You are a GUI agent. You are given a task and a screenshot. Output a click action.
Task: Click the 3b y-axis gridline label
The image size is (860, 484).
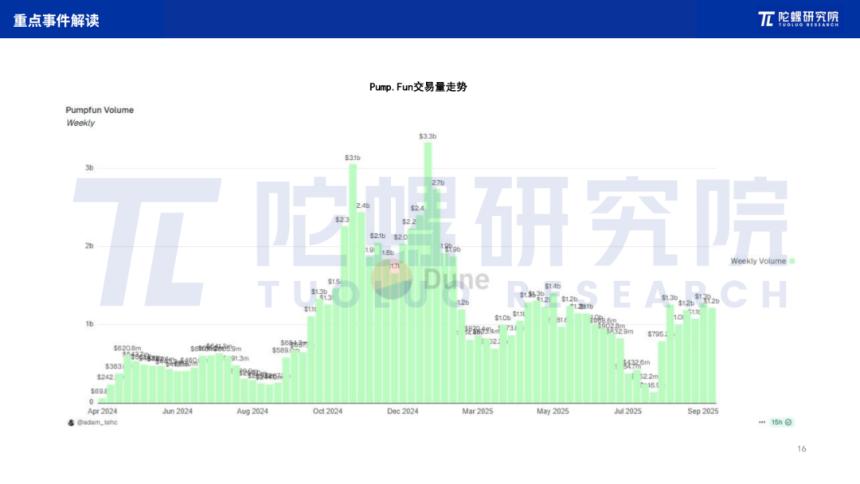89,168
